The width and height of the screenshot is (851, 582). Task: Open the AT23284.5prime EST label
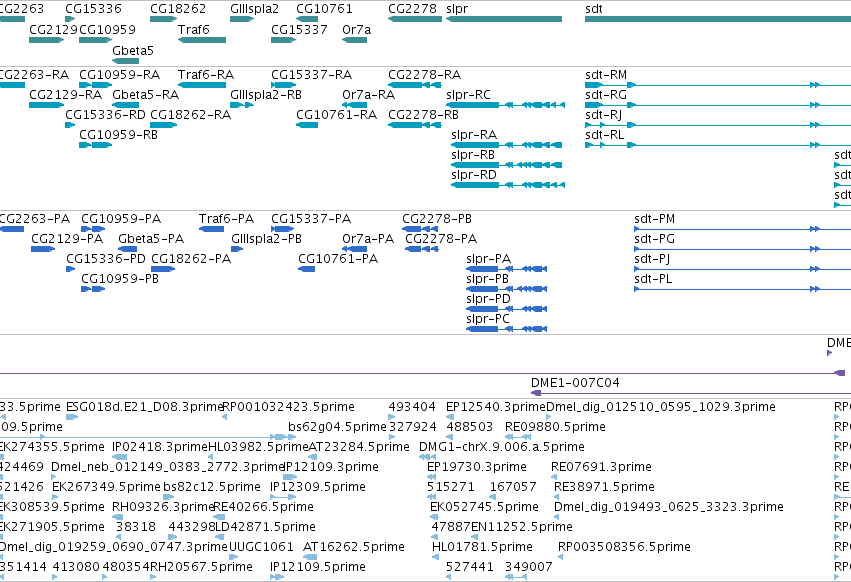pos(359,447)
